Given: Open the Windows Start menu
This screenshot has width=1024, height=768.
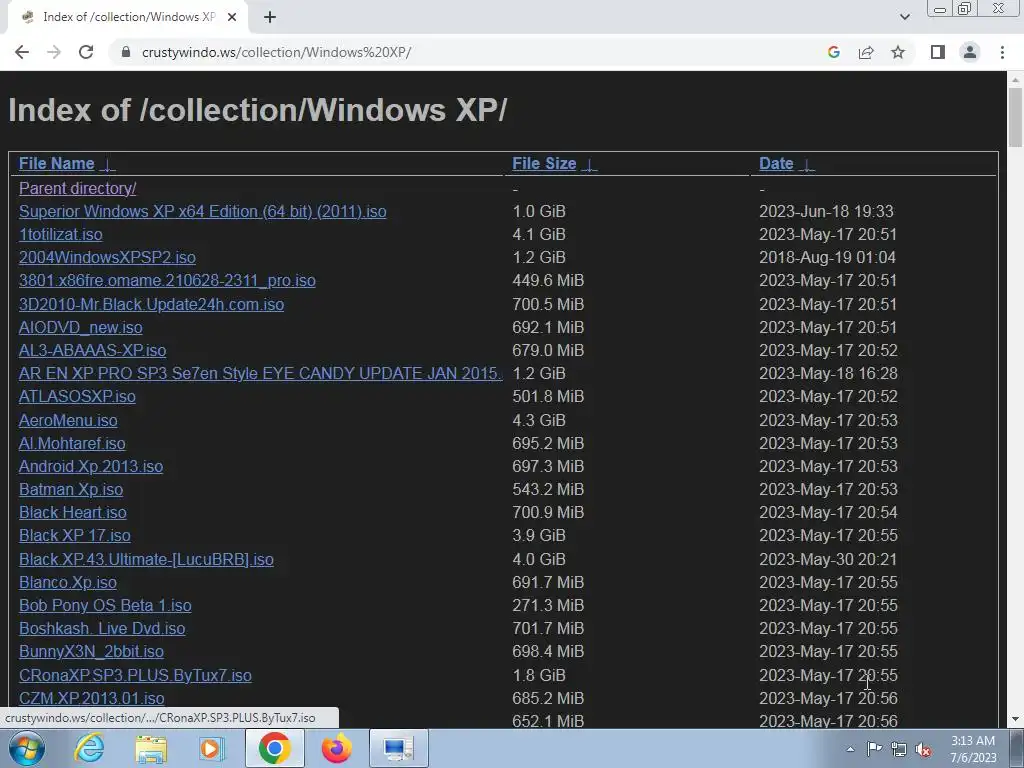Looking at the screenshot, I should [x=27, y=748].
